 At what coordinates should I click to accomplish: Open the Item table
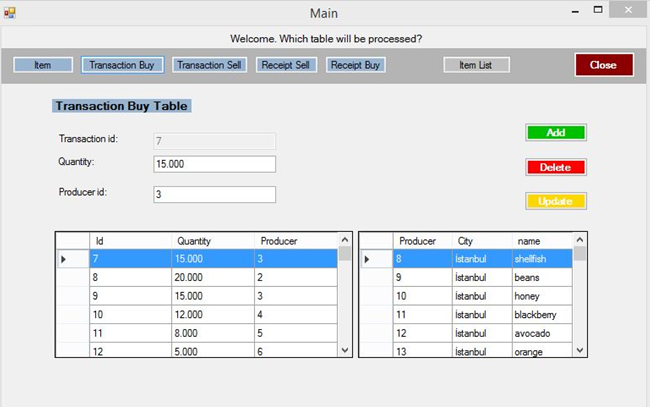(43, 65)
